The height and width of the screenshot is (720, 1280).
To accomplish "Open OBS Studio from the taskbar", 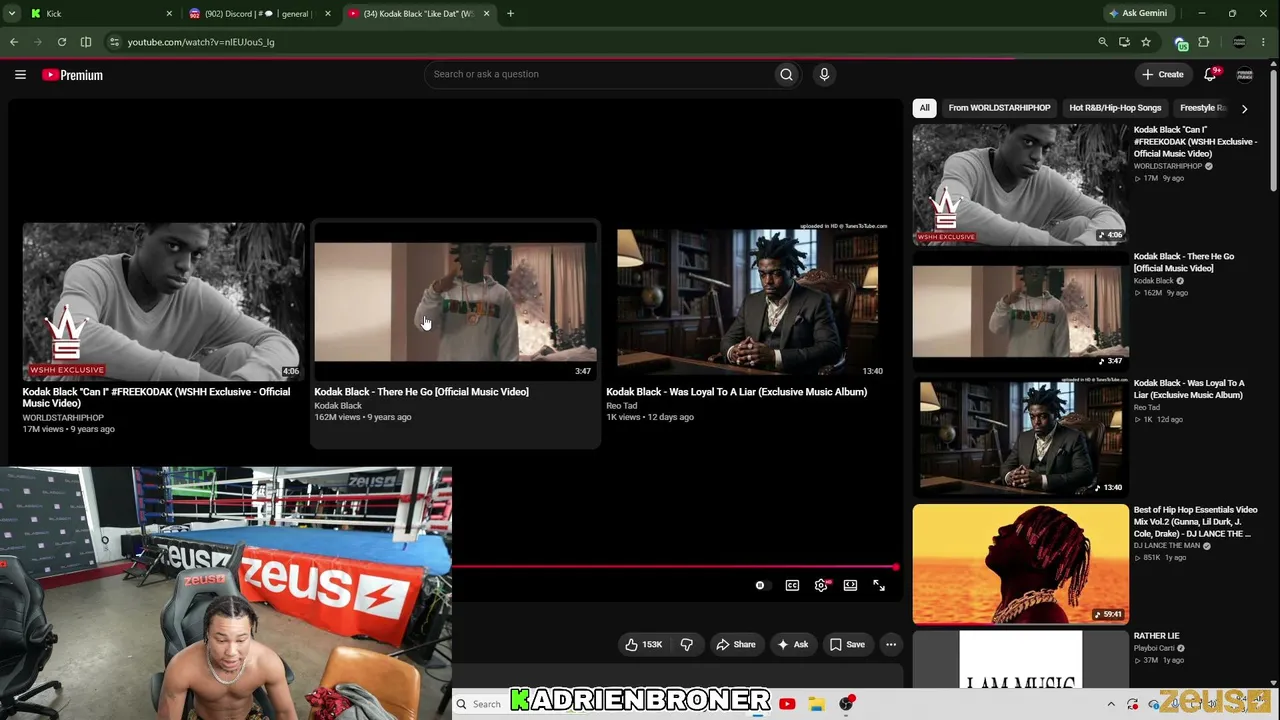I will click(x=846, y=704).
